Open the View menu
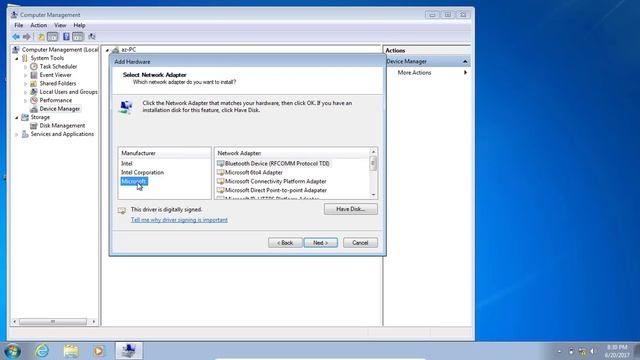This screenshot has width=640, height=360. [60, 25]
